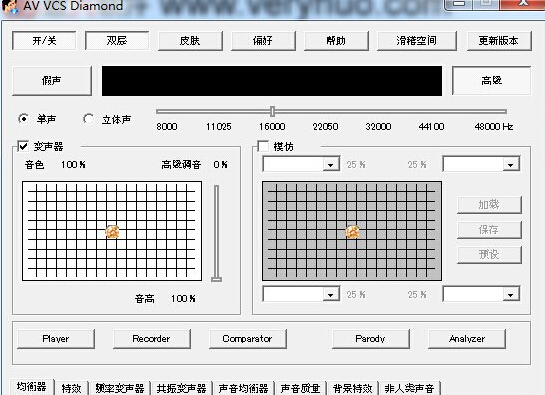Switch to the 特效 tab
The height and width of the screenshot is (395, 545).
pyautogui.click(x=71, y=388)
